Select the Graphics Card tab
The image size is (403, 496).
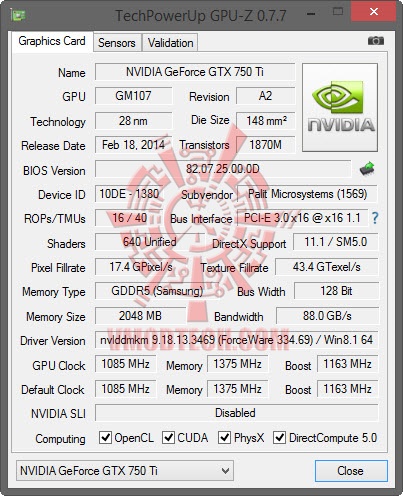(x=52, y=41)
